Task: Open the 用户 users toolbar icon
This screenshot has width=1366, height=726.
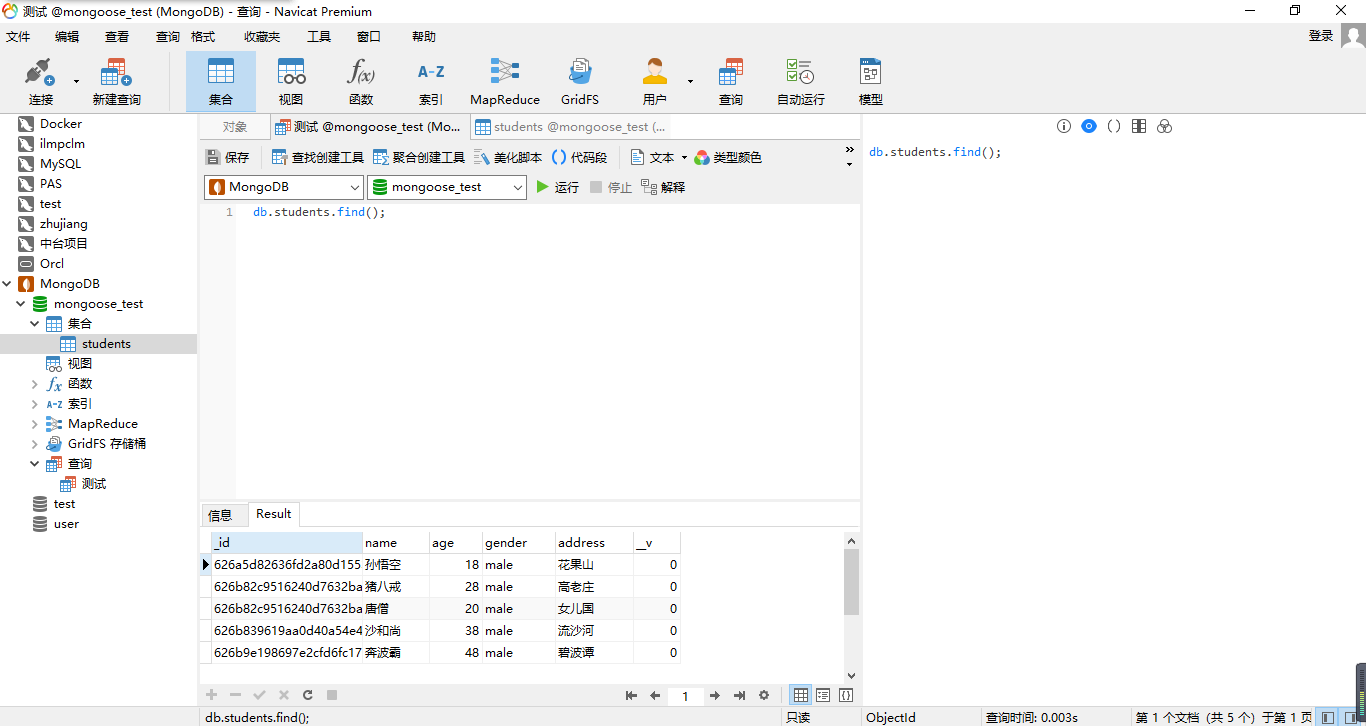Action: pyautogui.click(x=655, y=82)
